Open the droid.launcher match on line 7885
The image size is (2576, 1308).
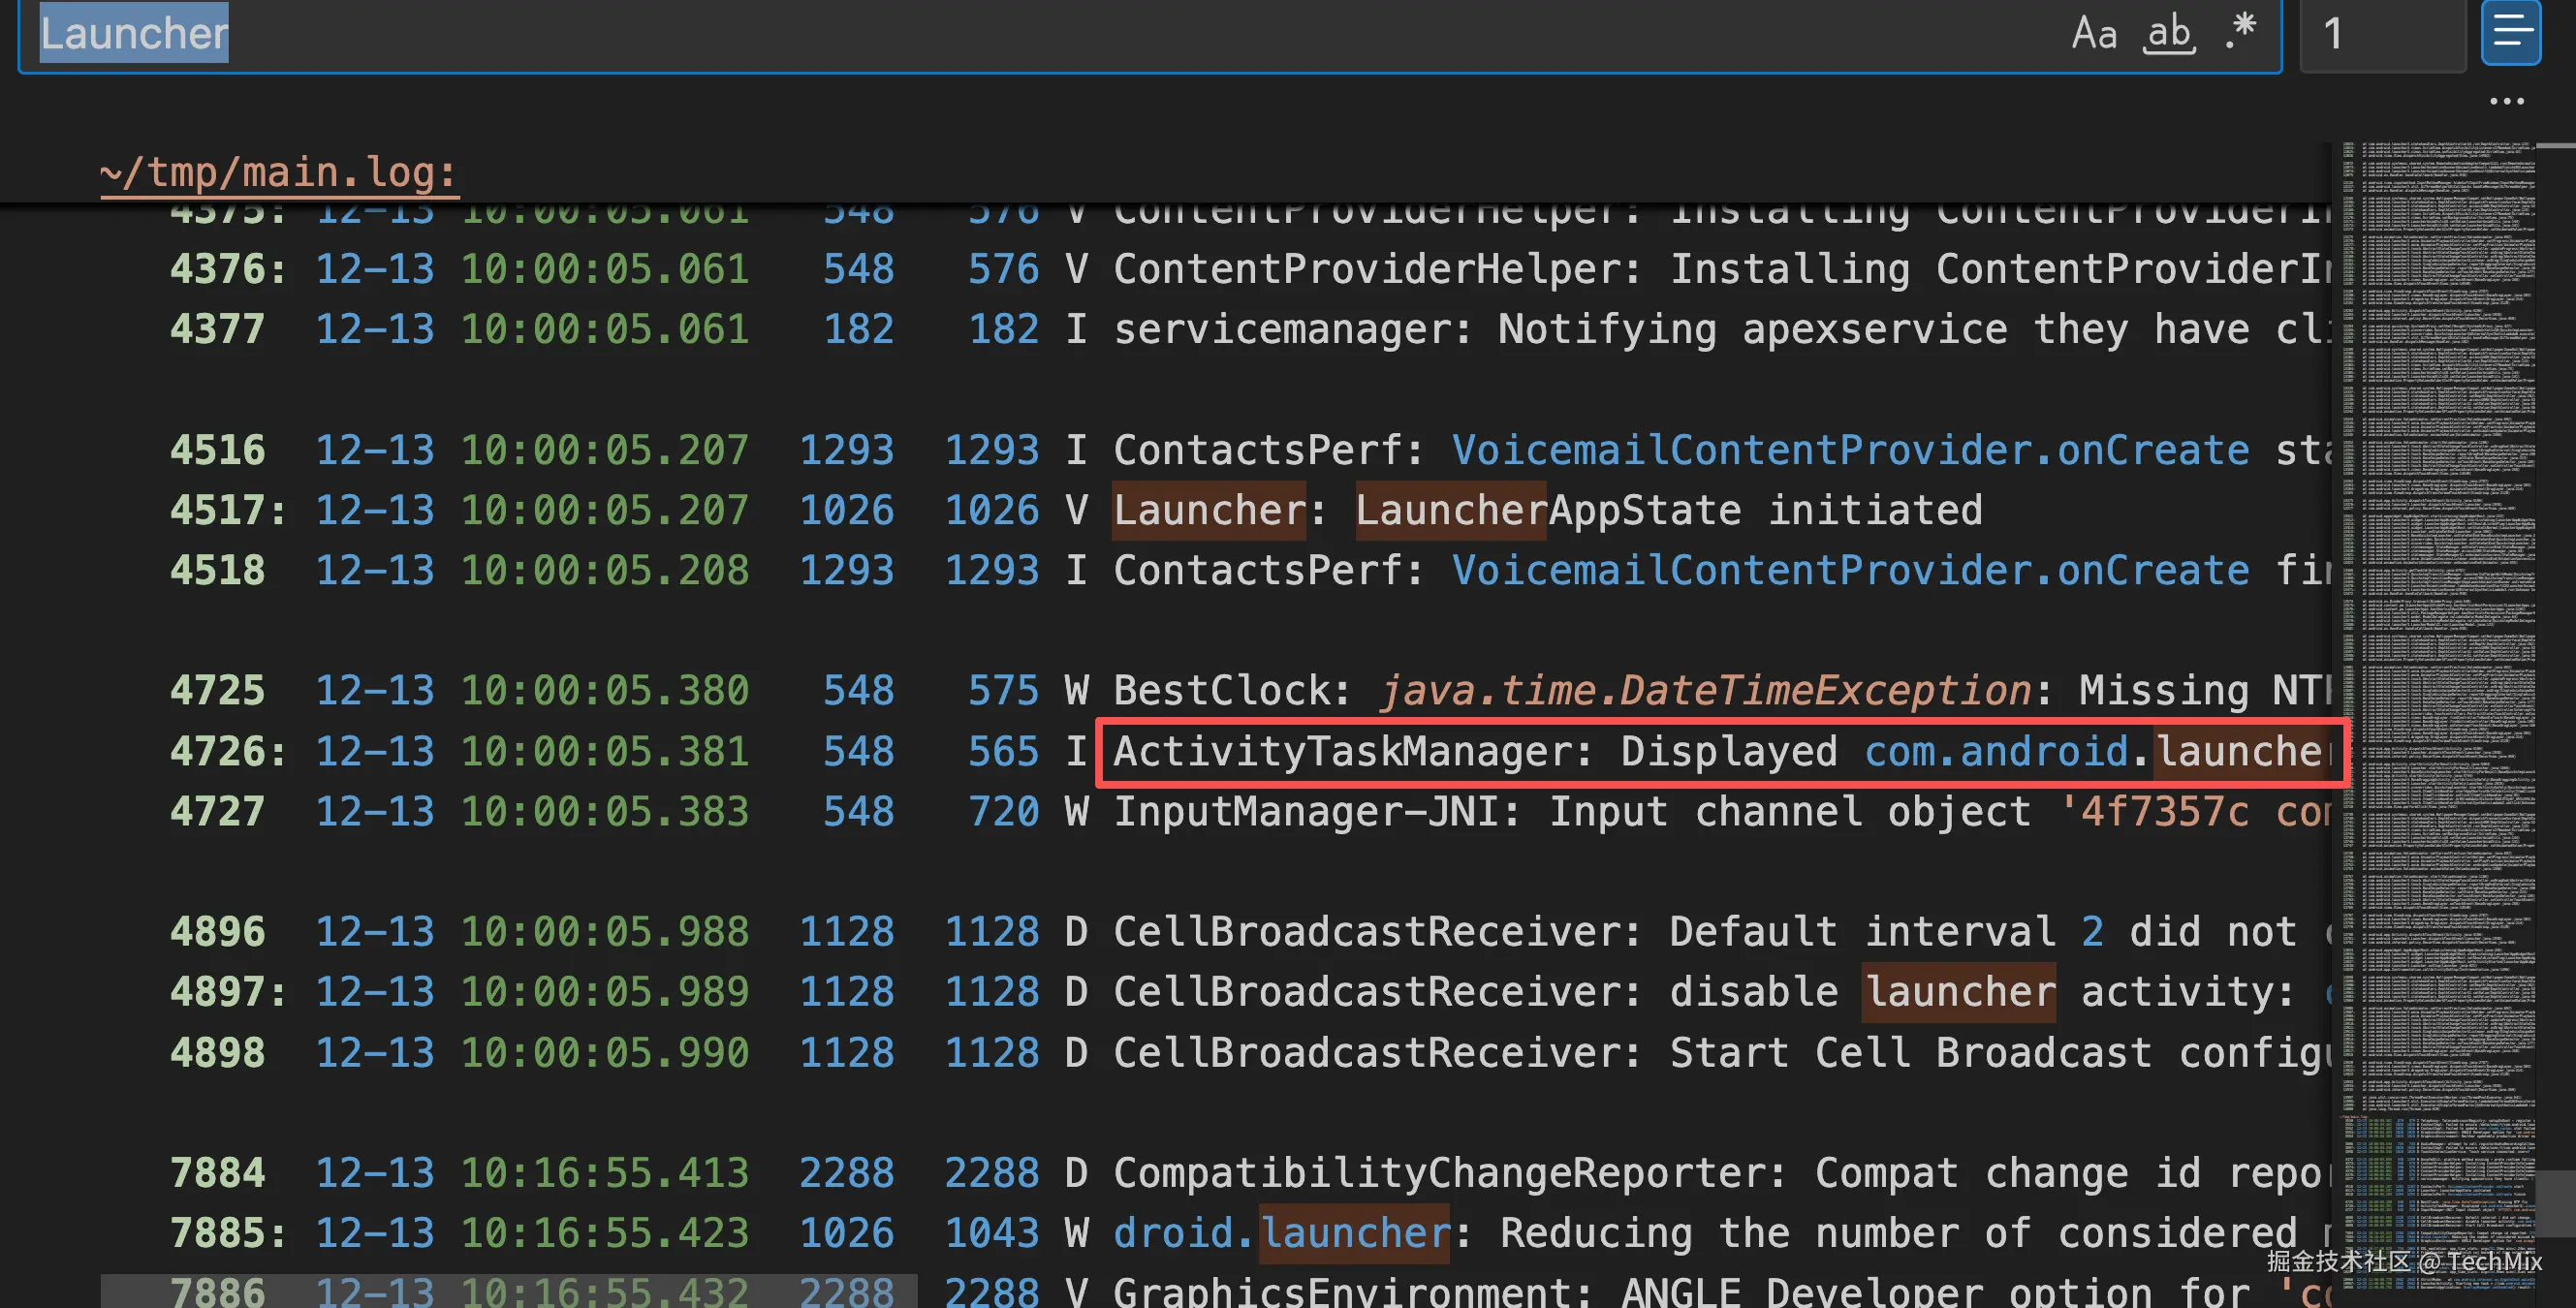pyautogui.click(x=1354, y=1233)
